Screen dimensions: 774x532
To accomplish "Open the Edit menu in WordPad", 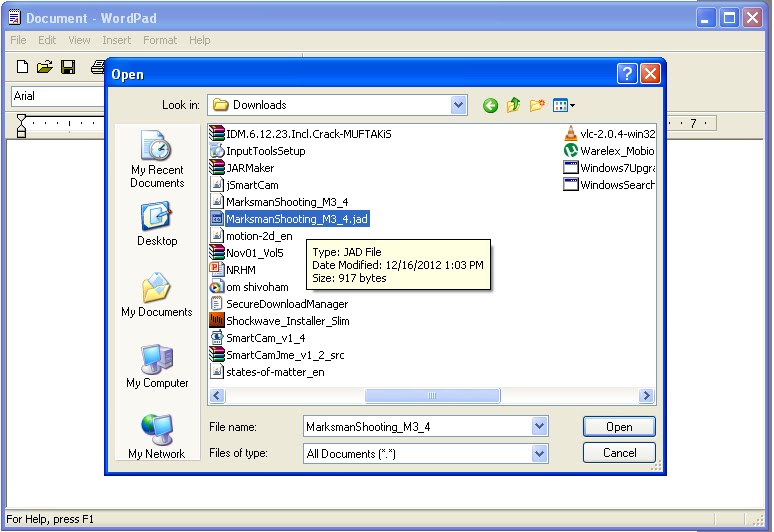I will point(47,40).
